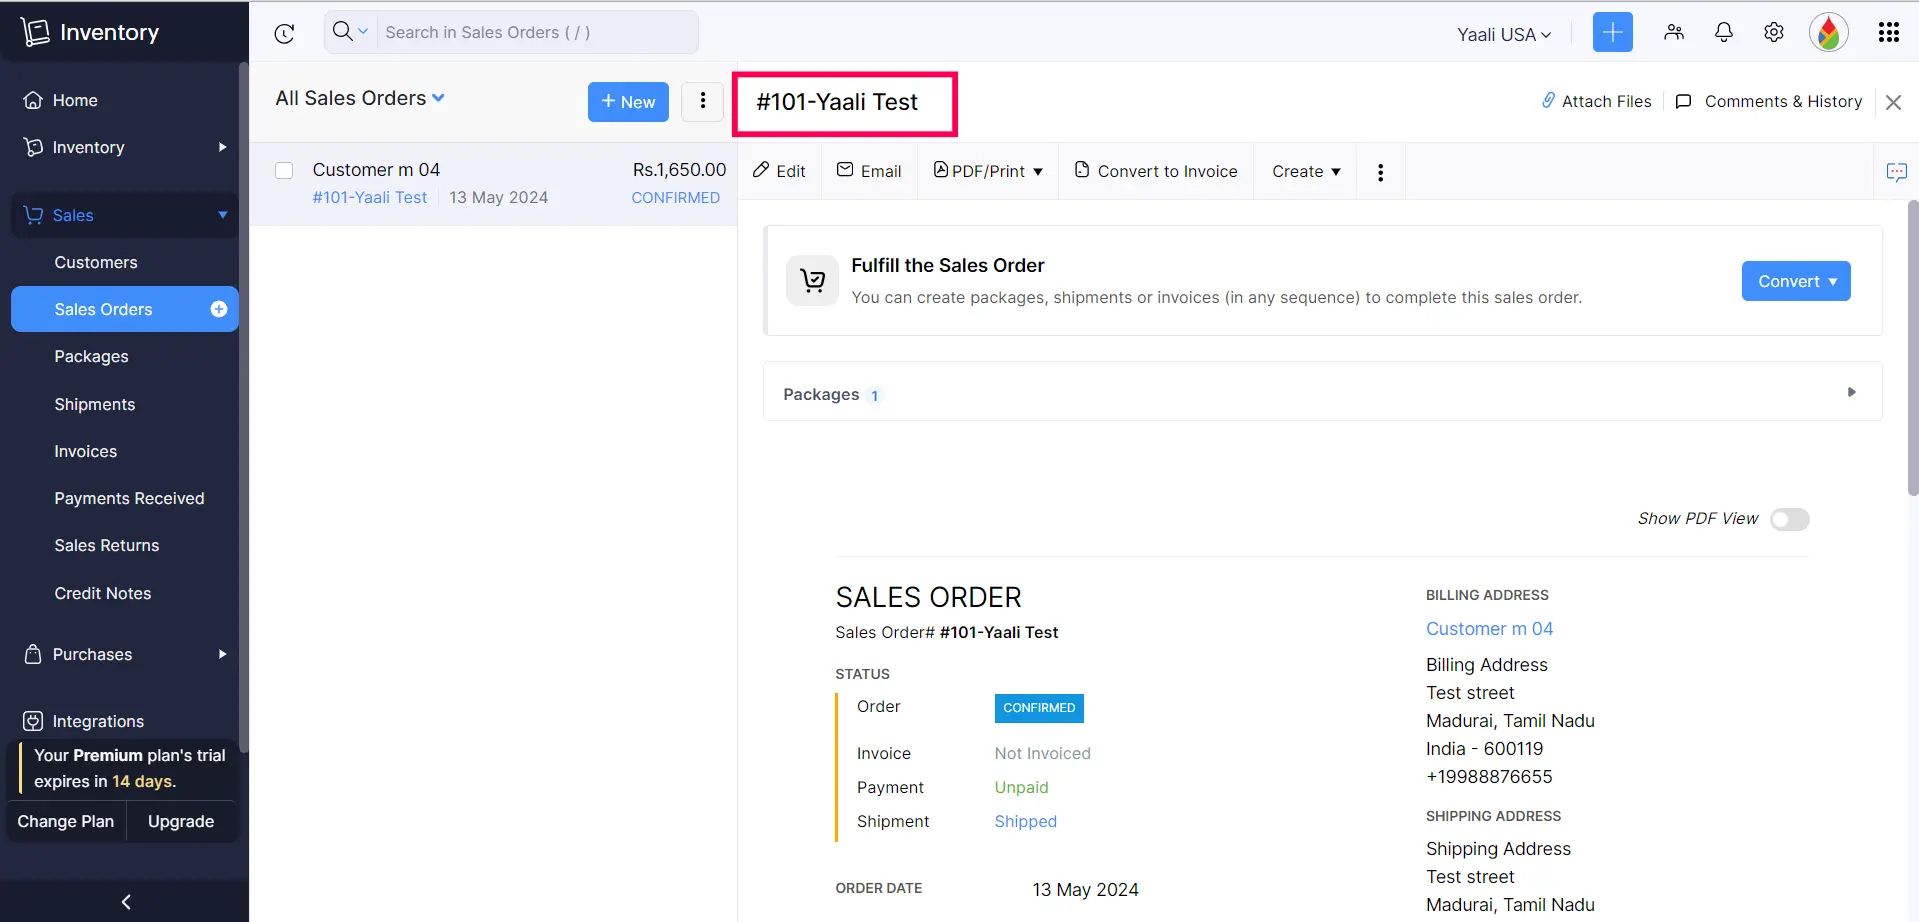1919x922 pixels.
Task: Edit the sales order with pencil icon
Action: pos(779,170)
